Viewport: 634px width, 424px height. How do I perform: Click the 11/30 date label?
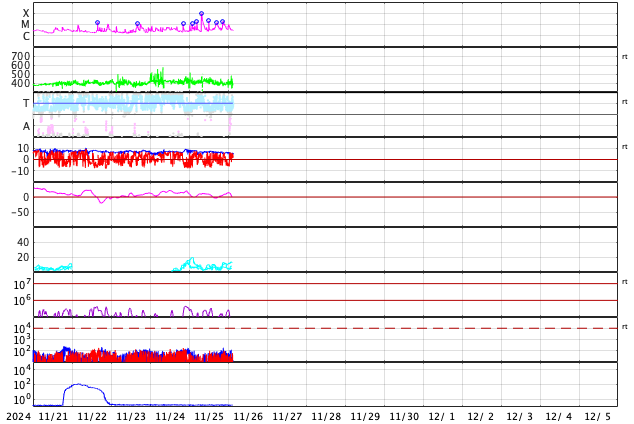click(404, 416)
